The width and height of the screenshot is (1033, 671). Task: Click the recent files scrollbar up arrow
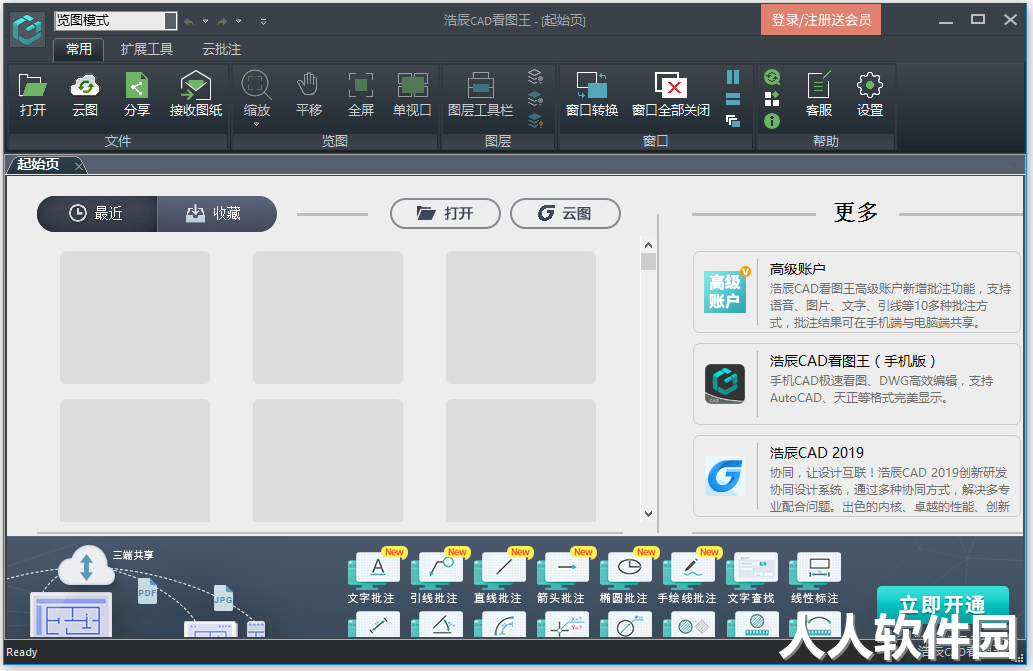click(648, 245)
